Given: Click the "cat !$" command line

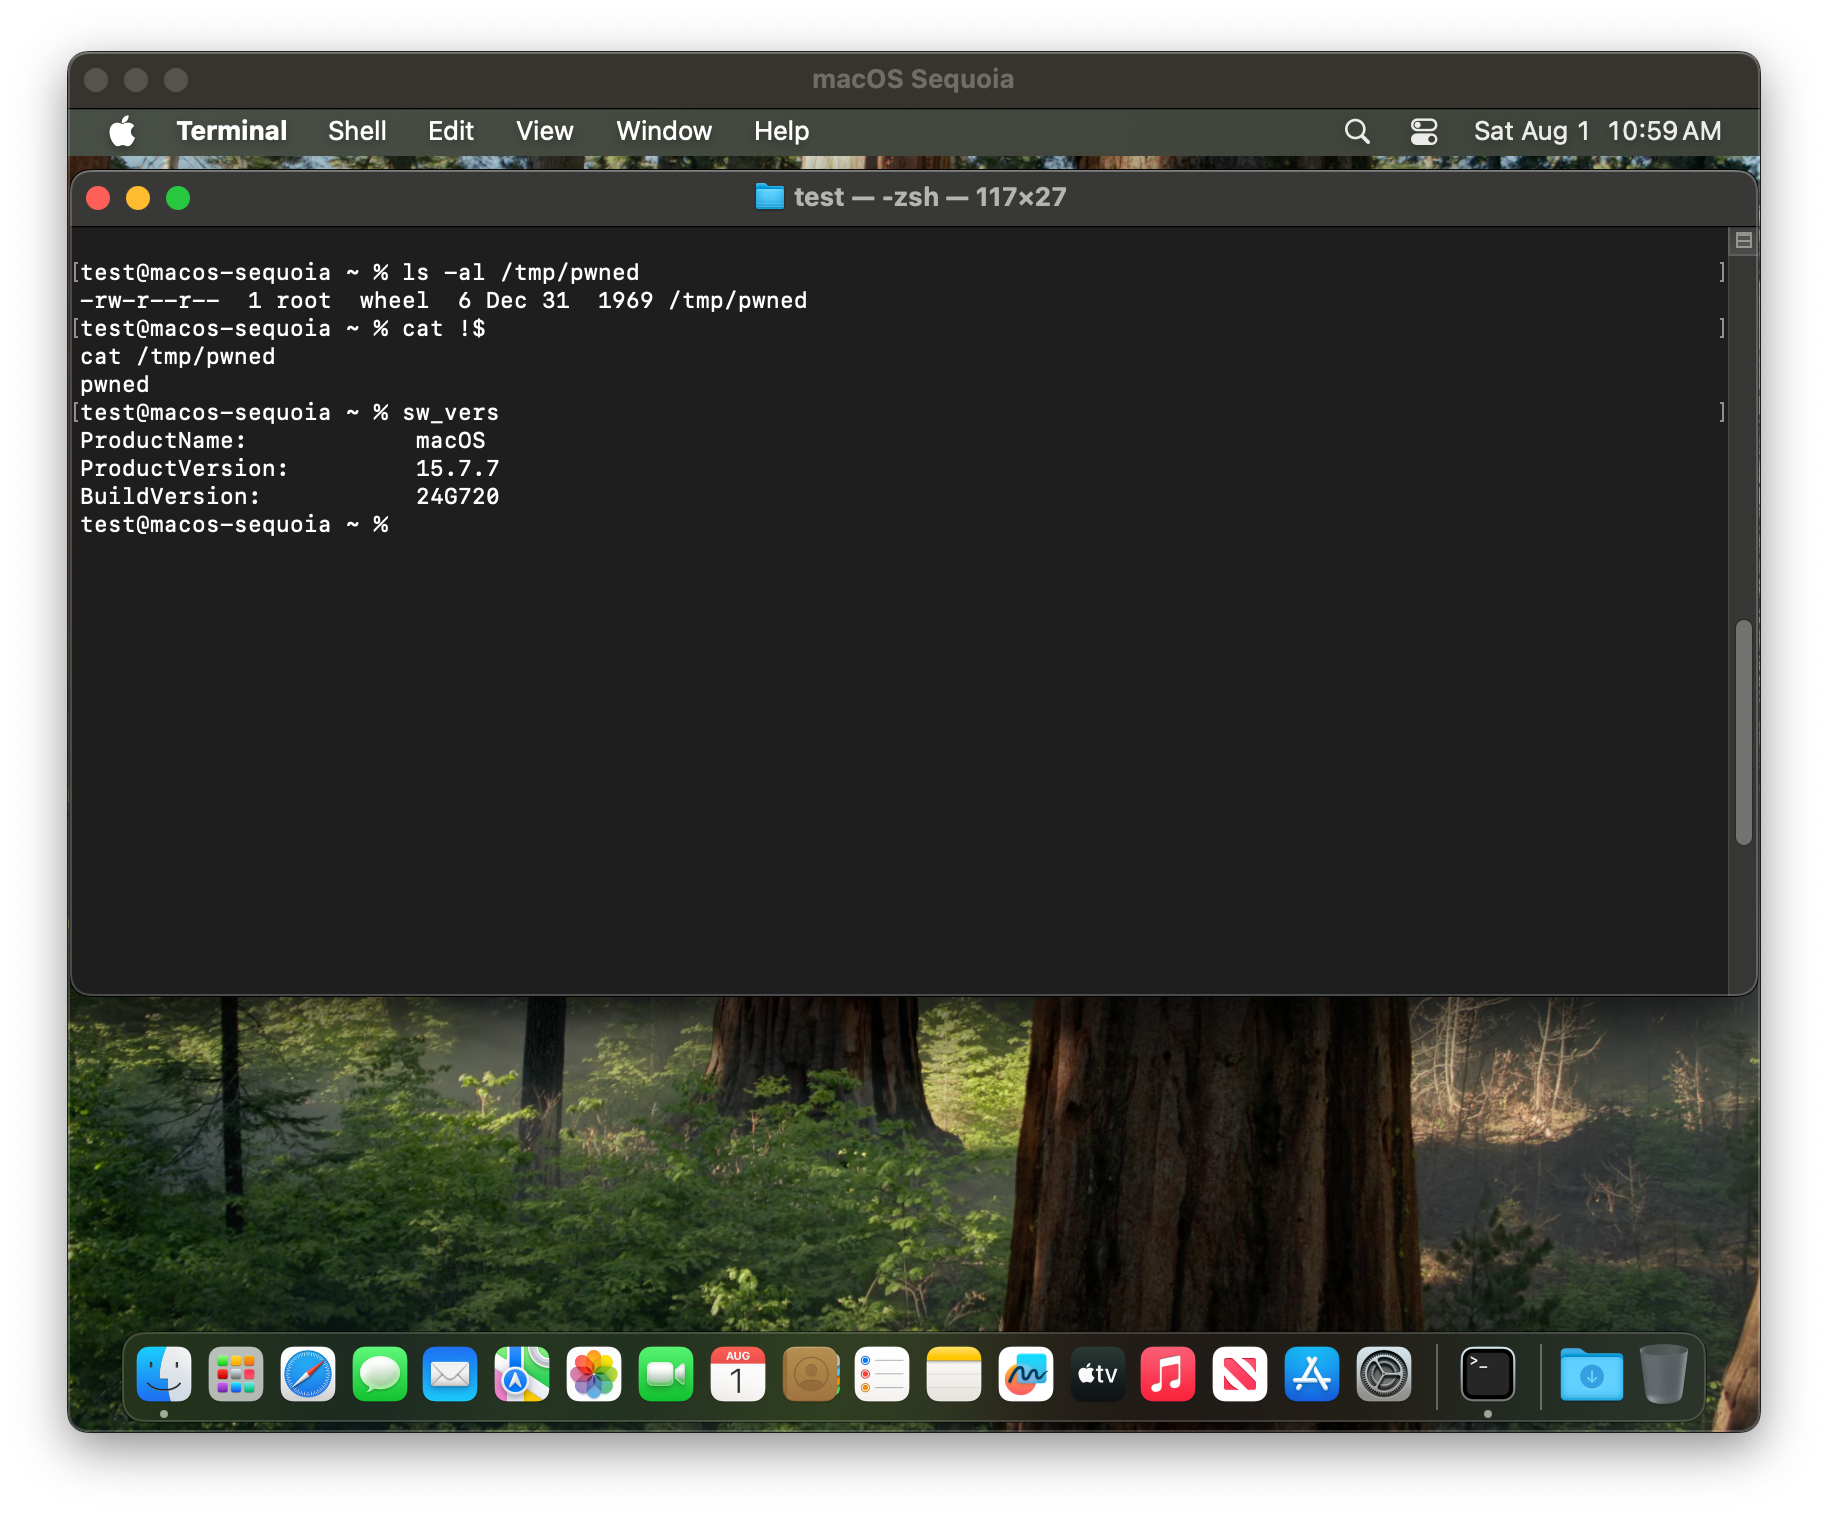Looking at the screenshot, I should pyautogui.click(x=444, y=328).
